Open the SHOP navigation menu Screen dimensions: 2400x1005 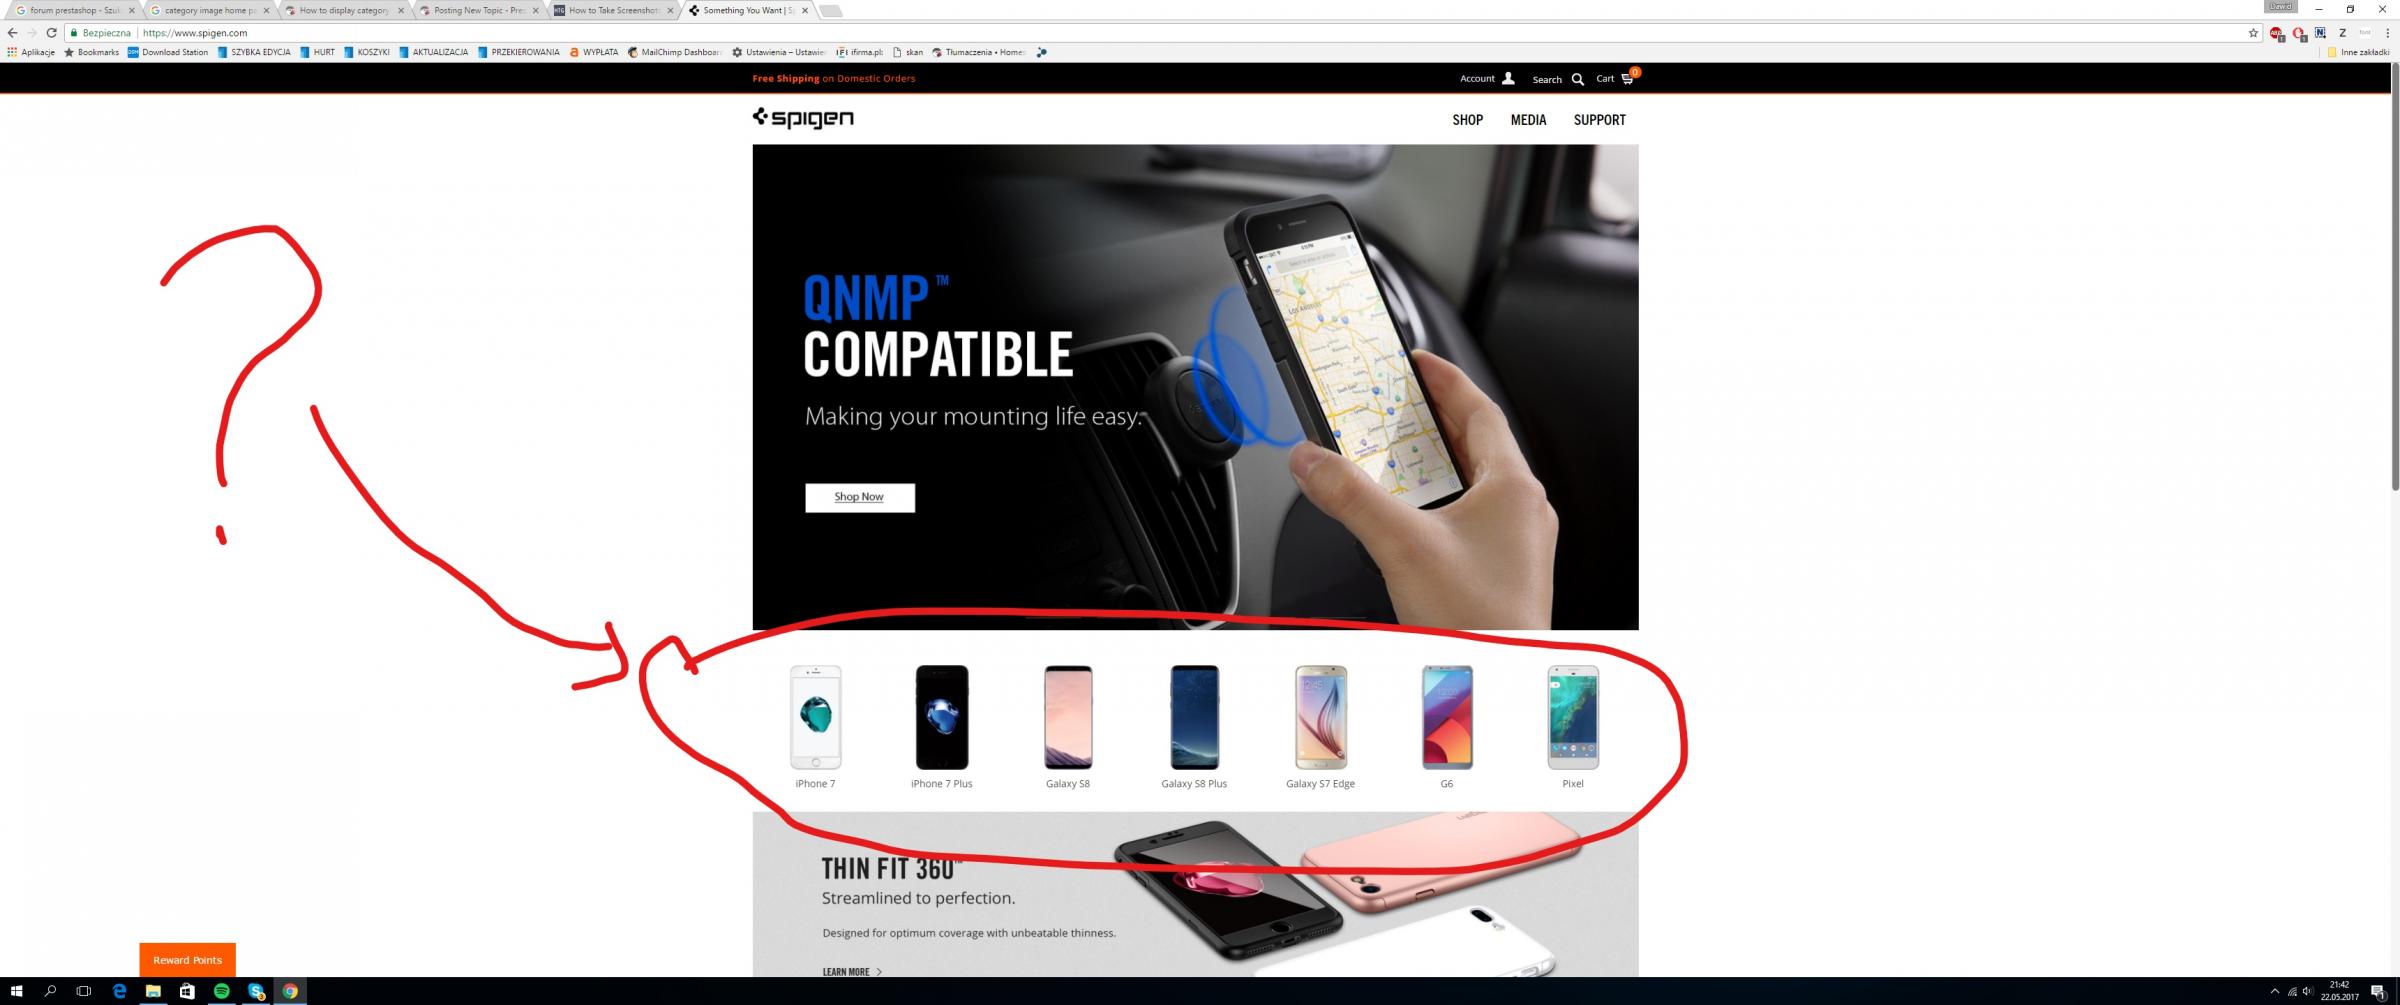(x=1467, y=120)
